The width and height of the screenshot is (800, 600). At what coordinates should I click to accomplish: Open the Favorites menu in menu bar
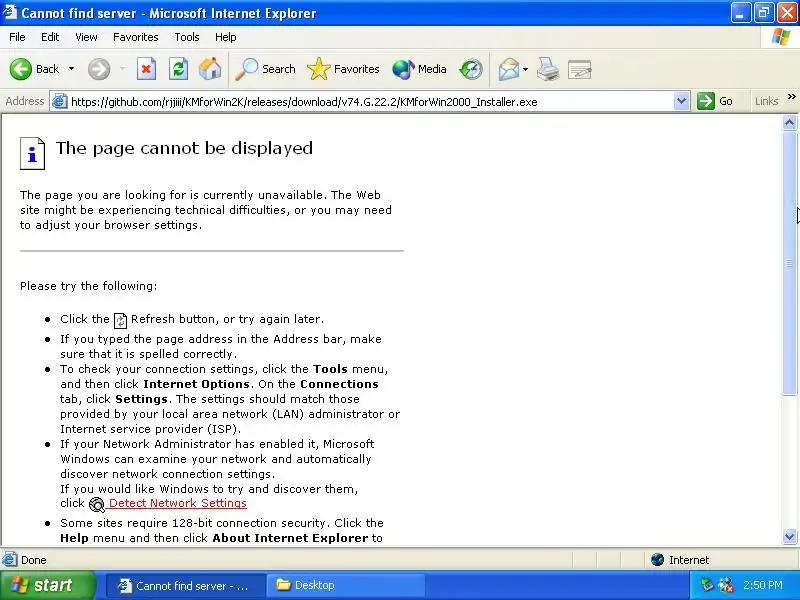136,37
